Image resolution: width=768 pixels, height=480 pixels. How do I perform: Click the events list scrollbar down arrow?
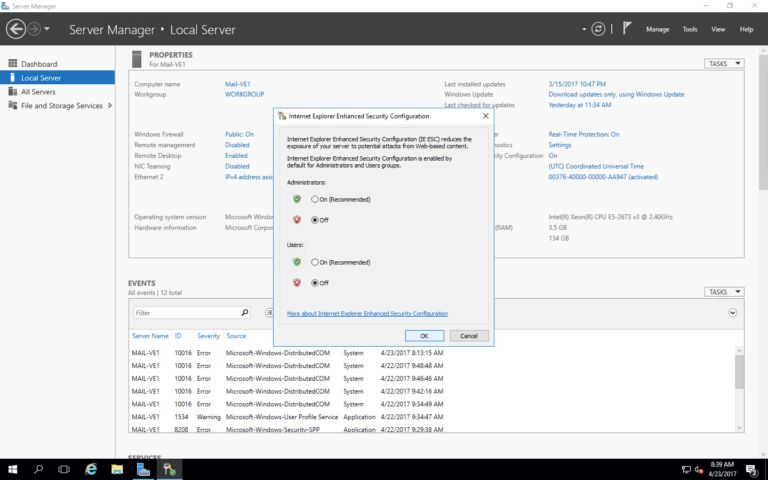740,428
